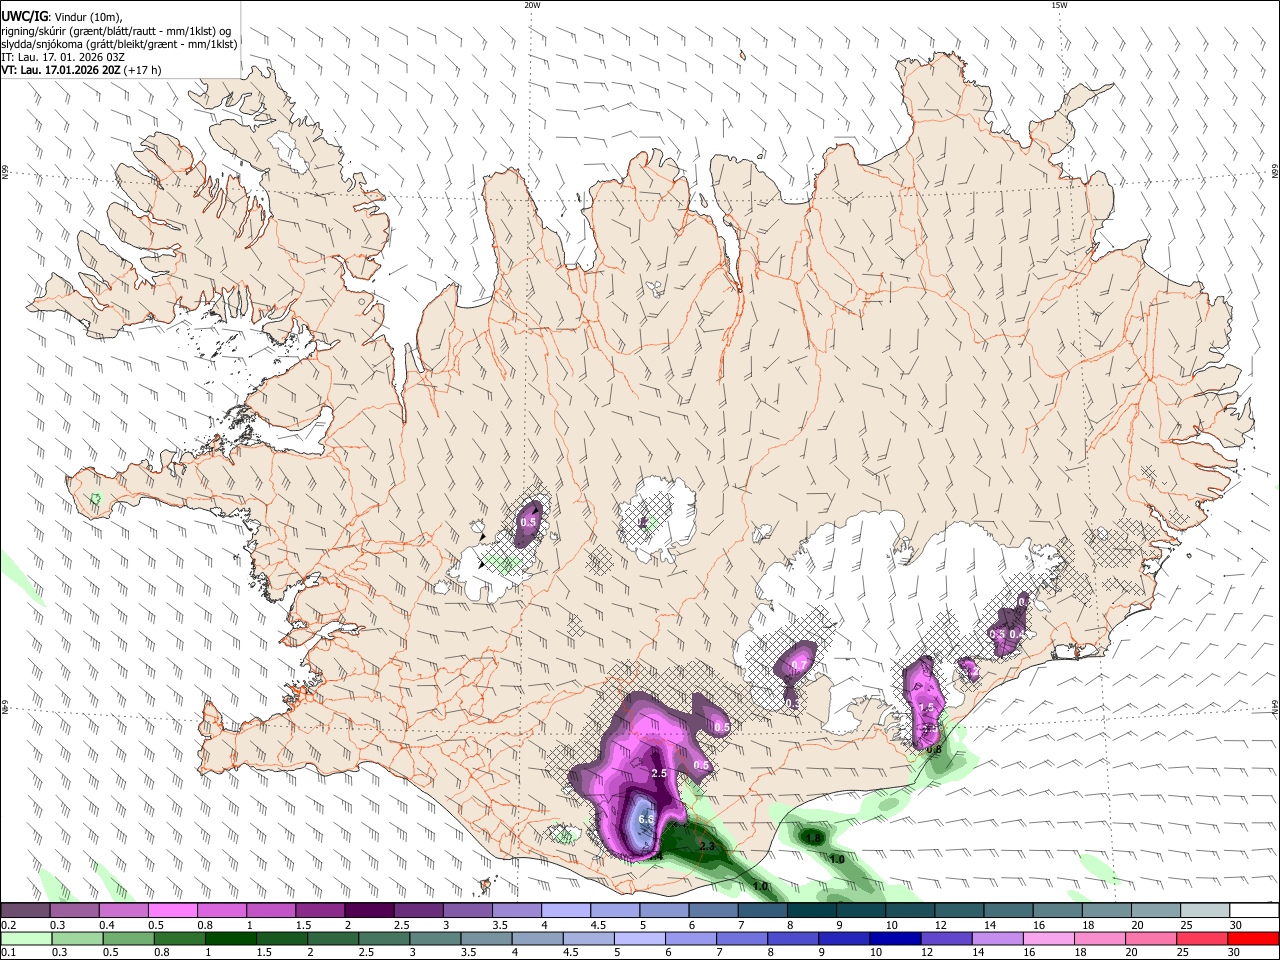1280x960 pixels.
Task: Click the "20W" longitude label at top
Action: (532, 5)
